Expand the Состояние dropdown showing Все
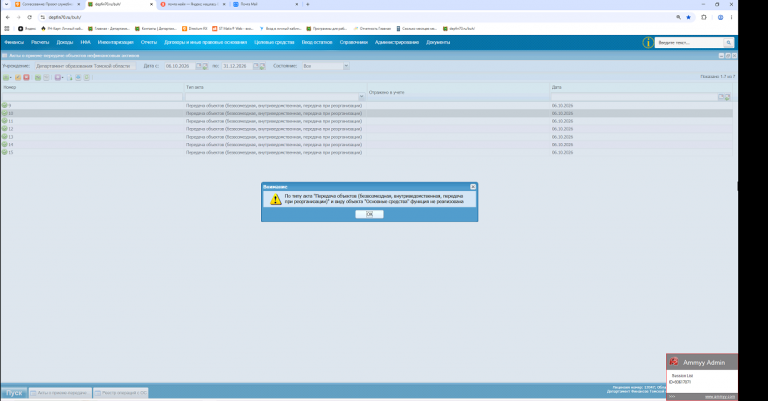768x401 pixels. click(346, 66)
